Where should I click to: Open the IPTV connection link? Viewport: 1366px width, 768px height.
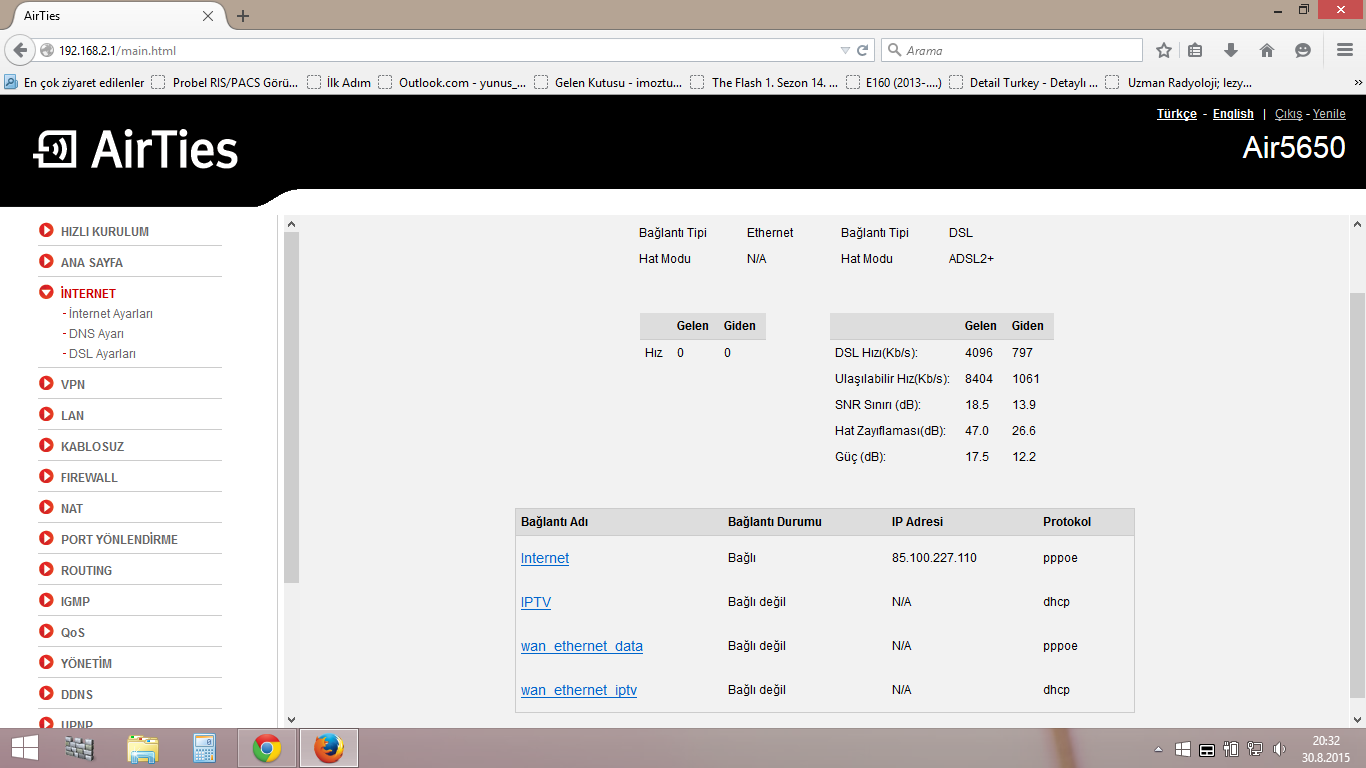535,602
